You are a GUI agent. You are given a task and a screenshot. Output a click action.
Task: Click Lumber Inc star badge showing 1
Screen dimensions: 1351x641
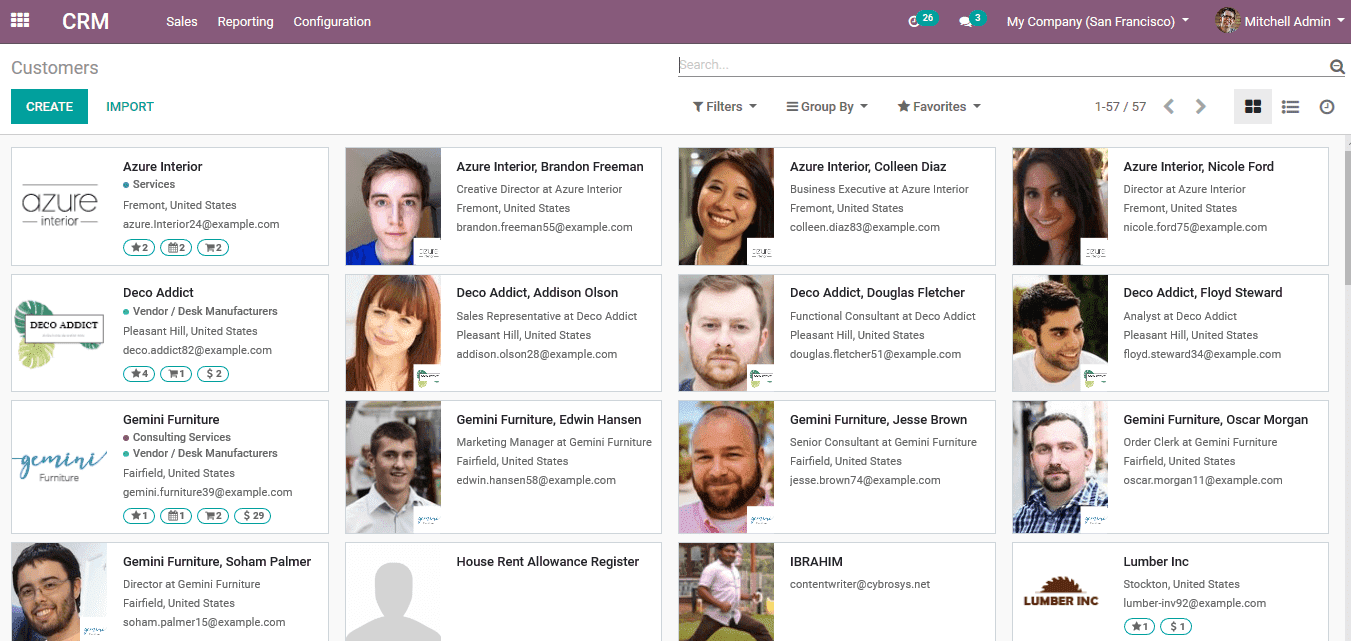pyautogui.click(x=1140, y=627)
